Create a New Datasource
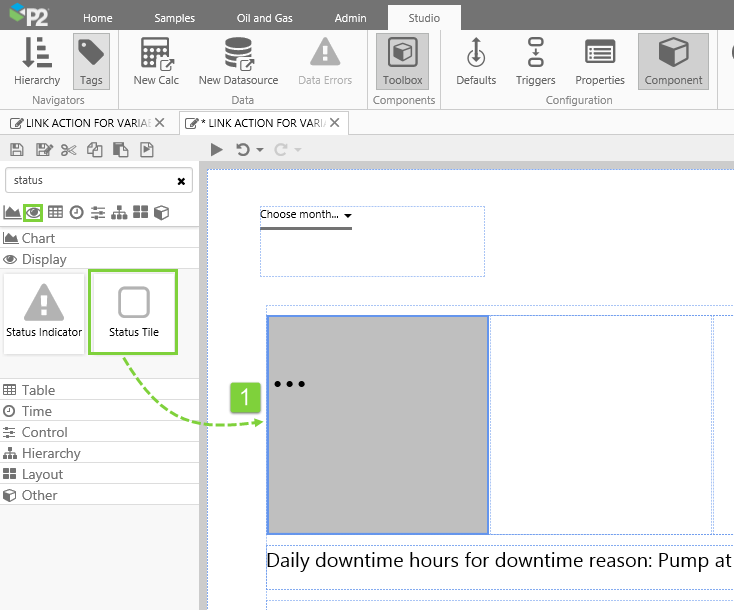Screen dimensions: 734x610 coord(238,61)
